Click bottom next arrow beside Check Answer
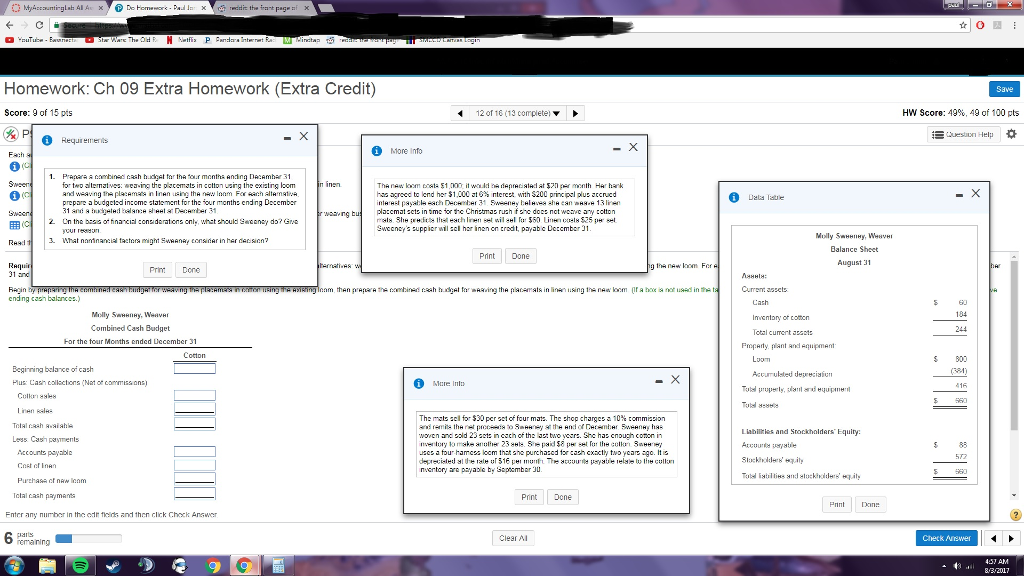The height and width of the screenshot is (576, 1024). tap(1011, 538)
